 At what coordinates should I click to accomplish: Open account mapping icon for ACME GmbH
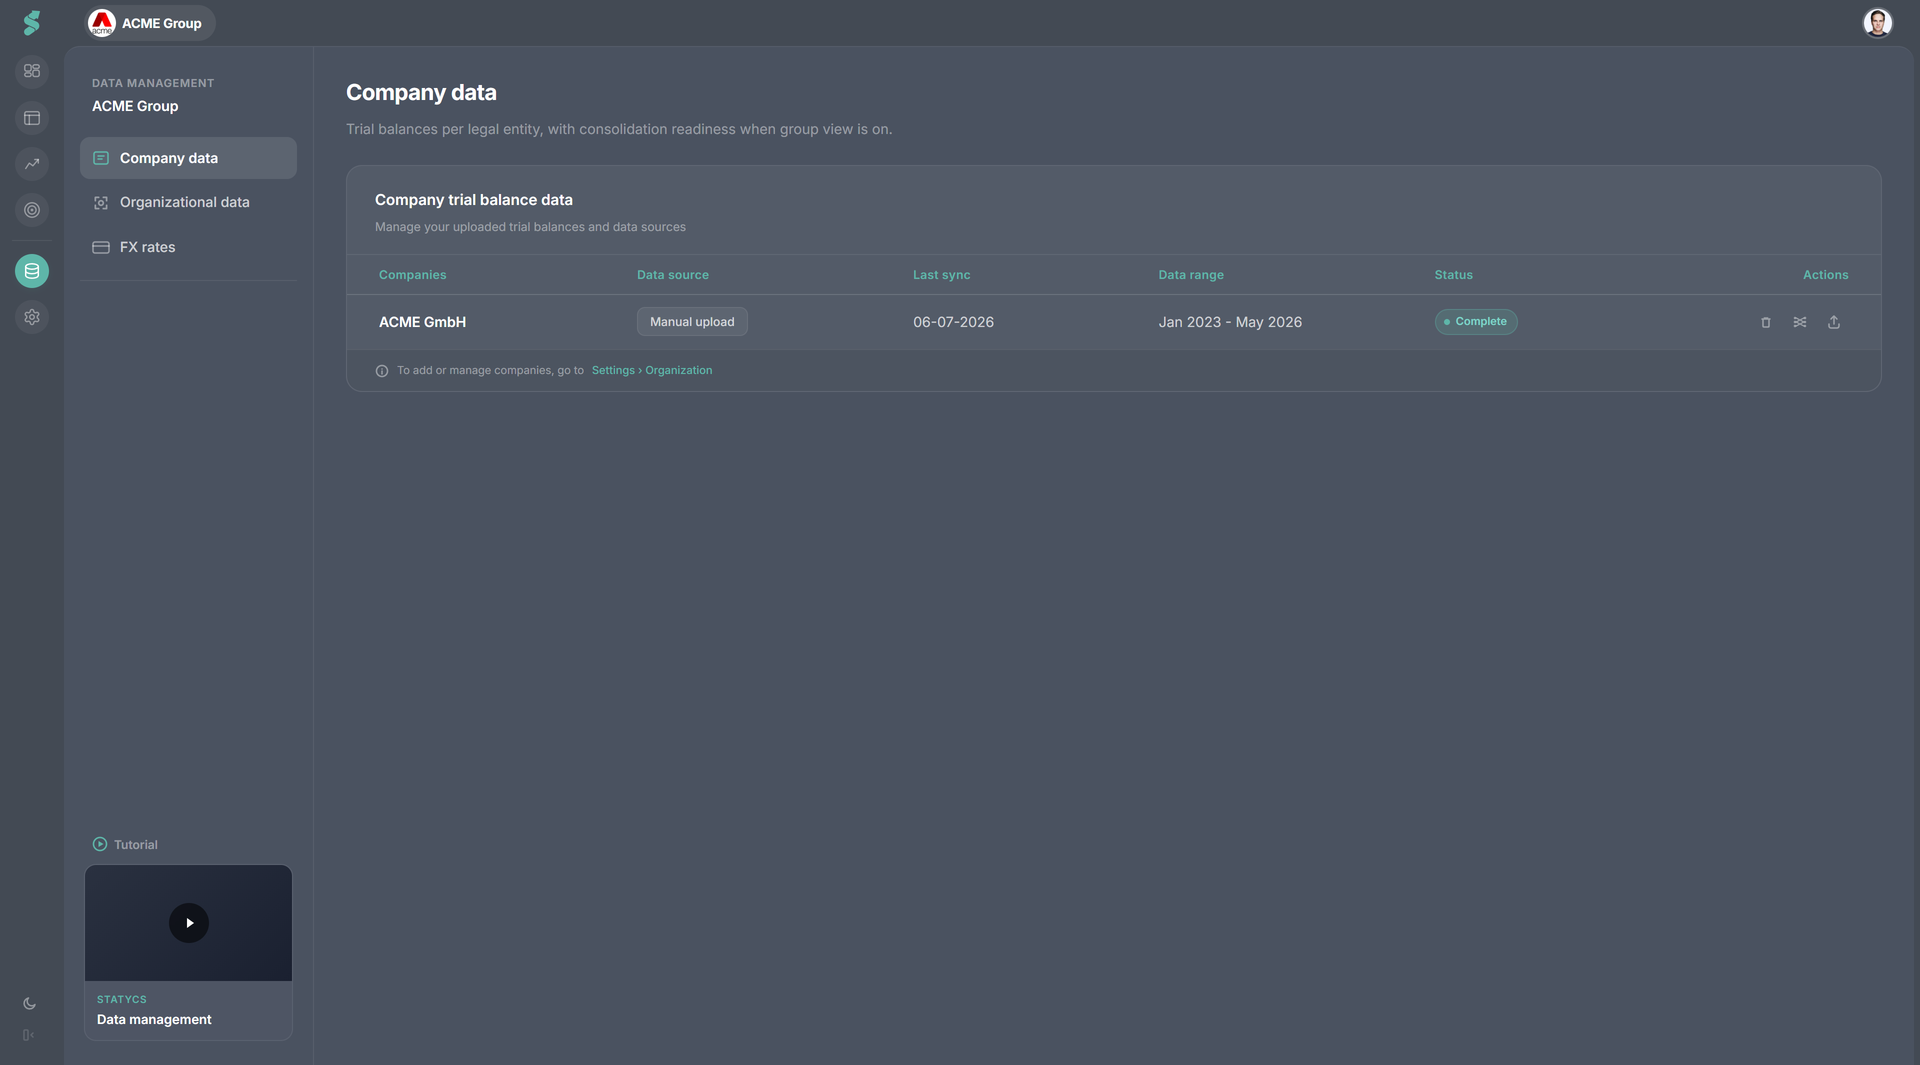pyautogui.click(x=1799, y=322)
